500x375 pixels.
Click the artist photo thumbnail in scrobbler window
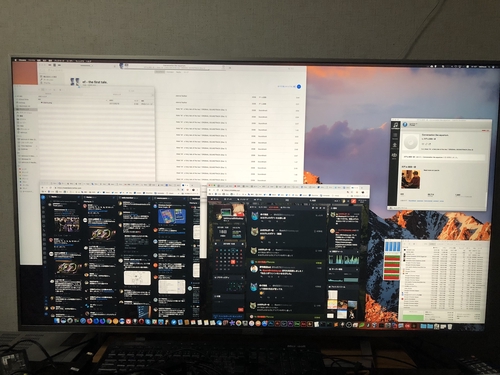pyautogui.click(x=411, y=179)
